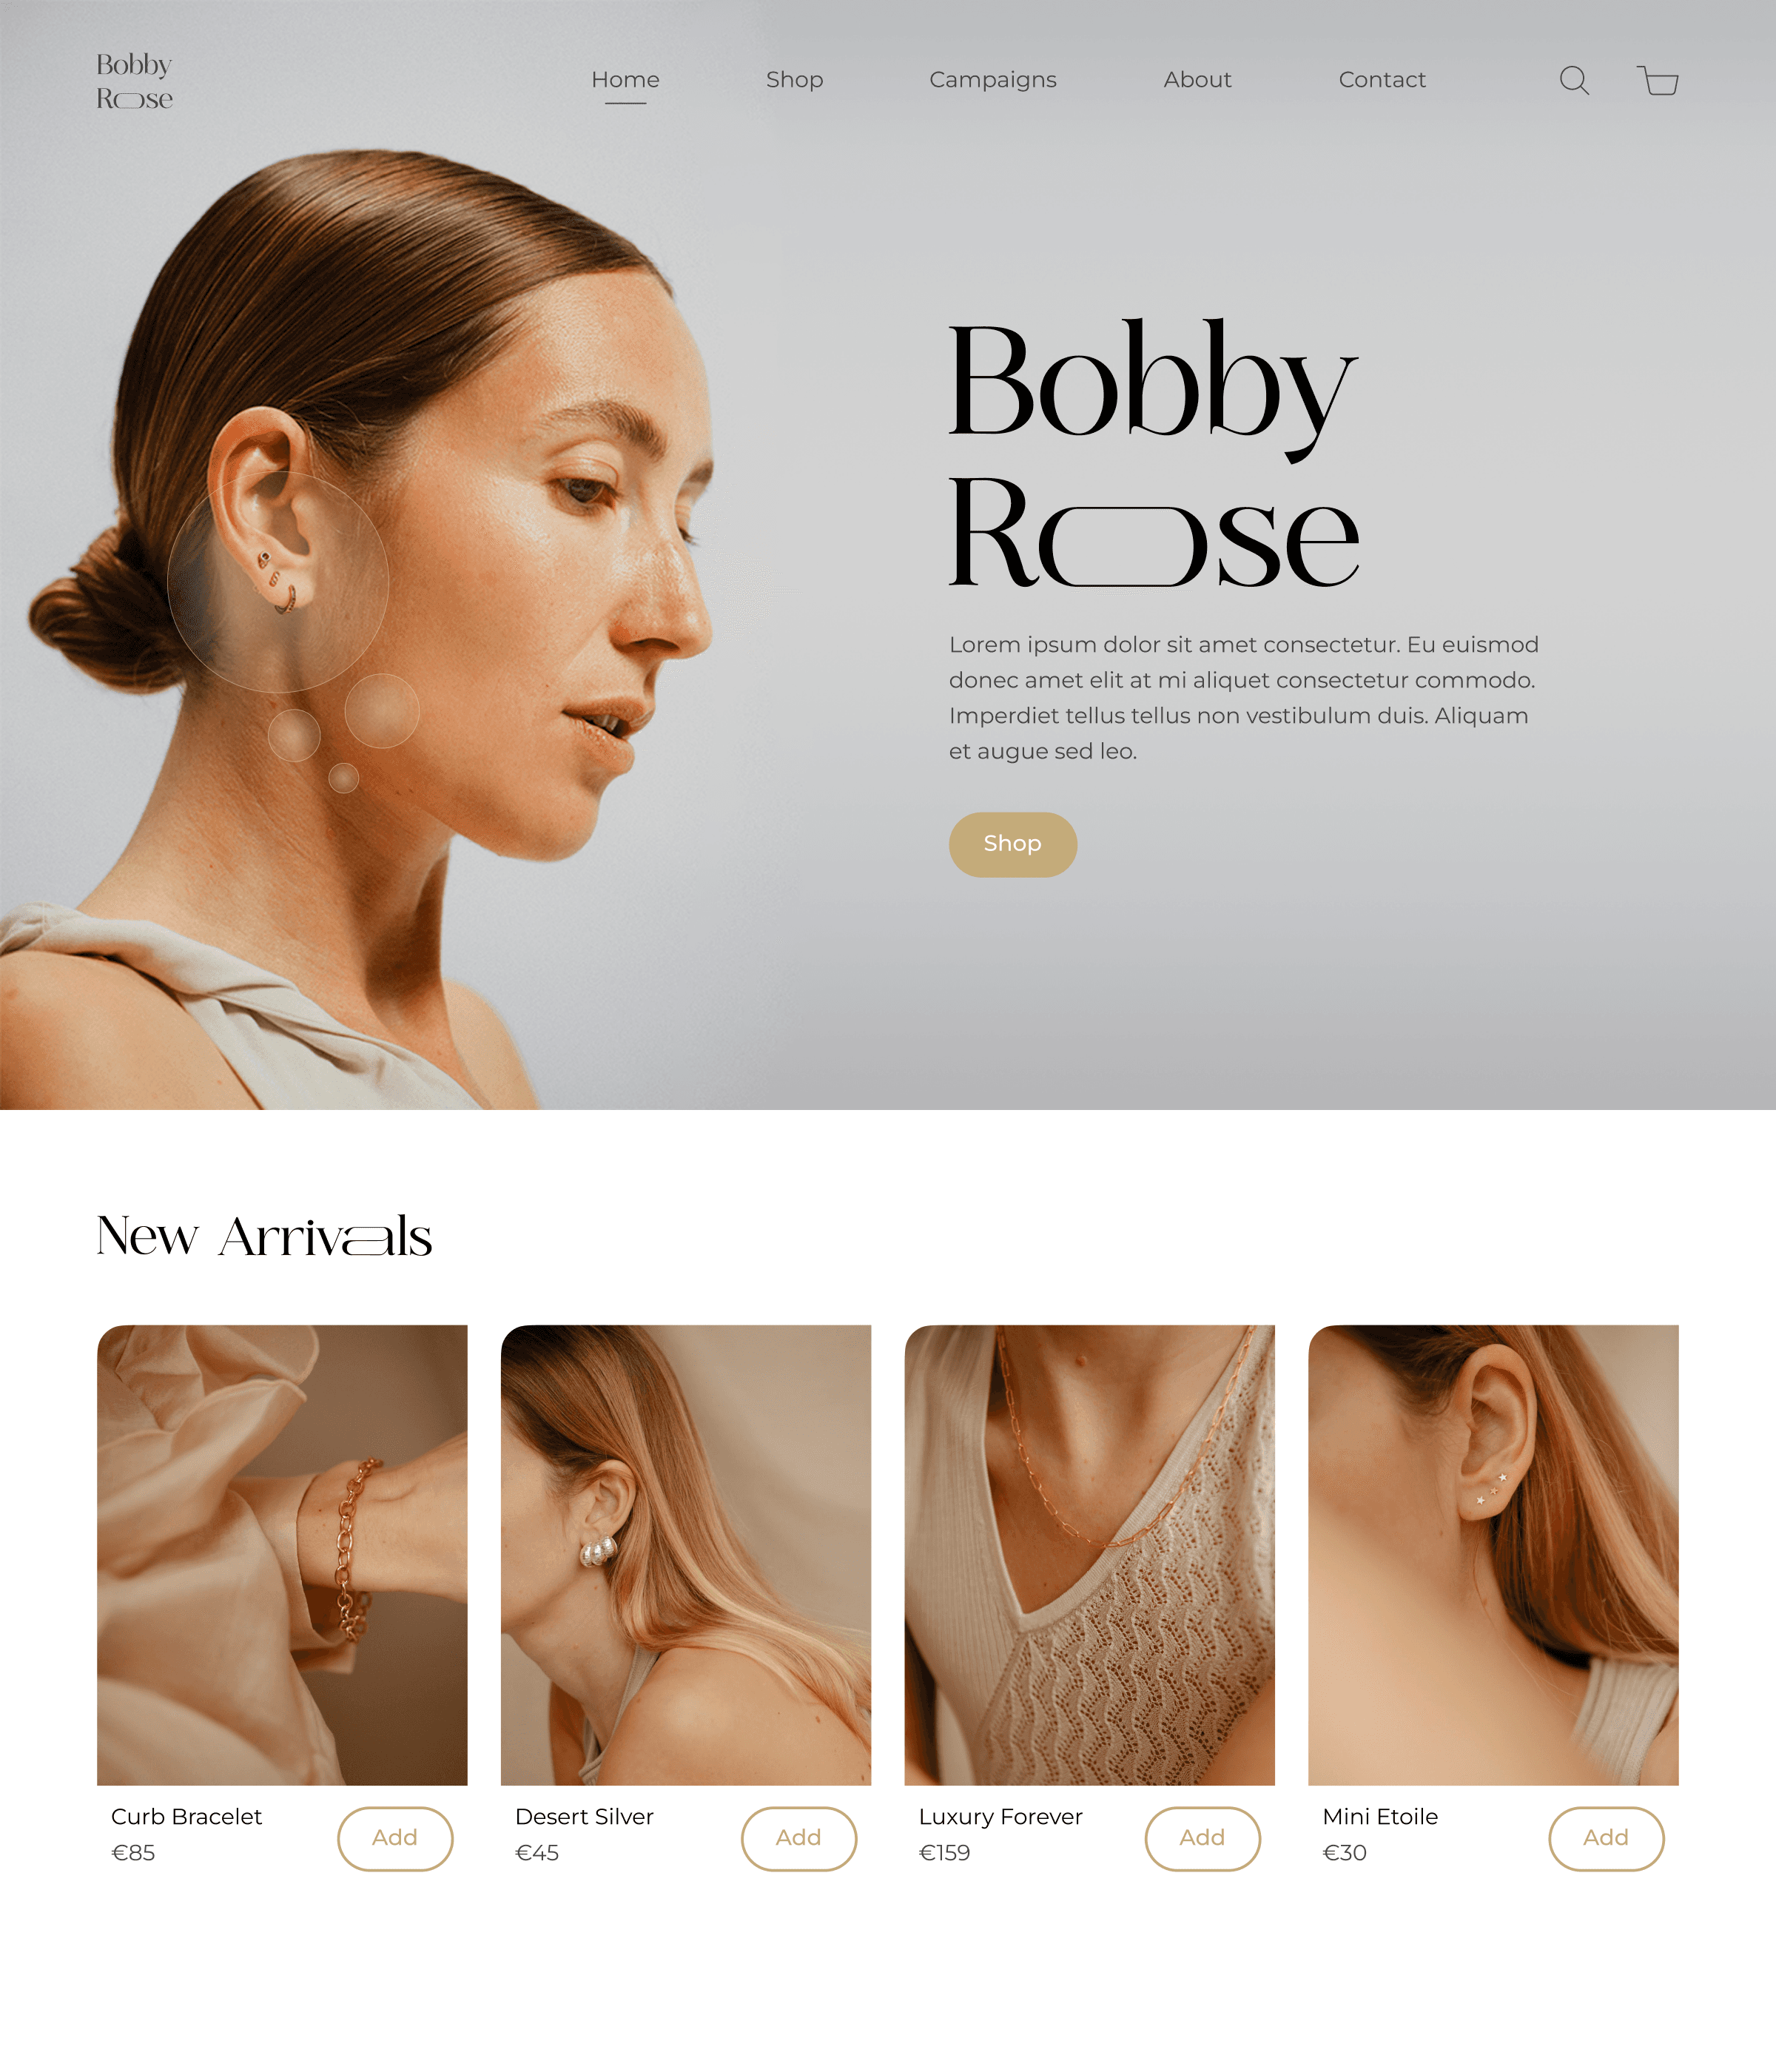Click the Mini Etoile product title
1776x2072 pixels.
click(x=1380, y=1816)
